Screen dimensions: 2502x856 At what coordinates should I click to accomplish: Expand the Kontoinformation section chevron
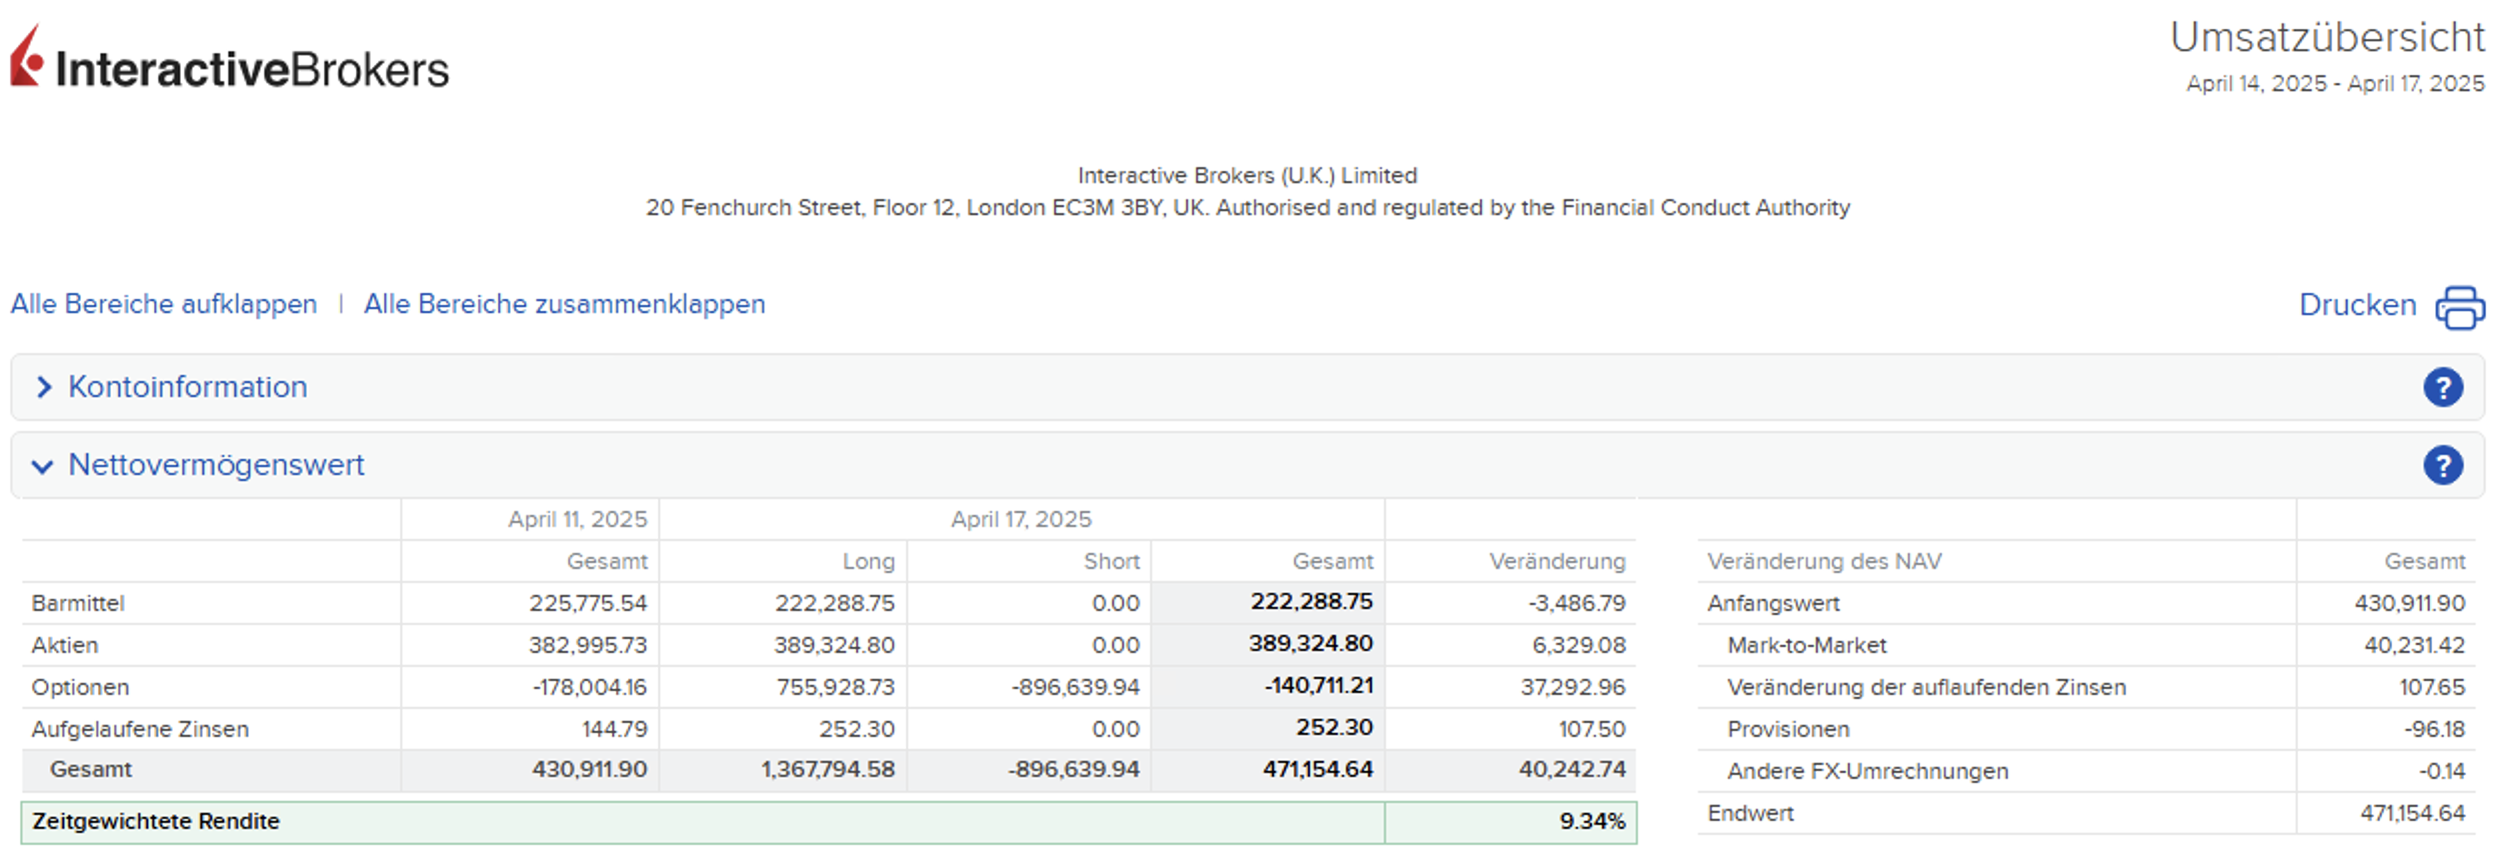[43, 387]
